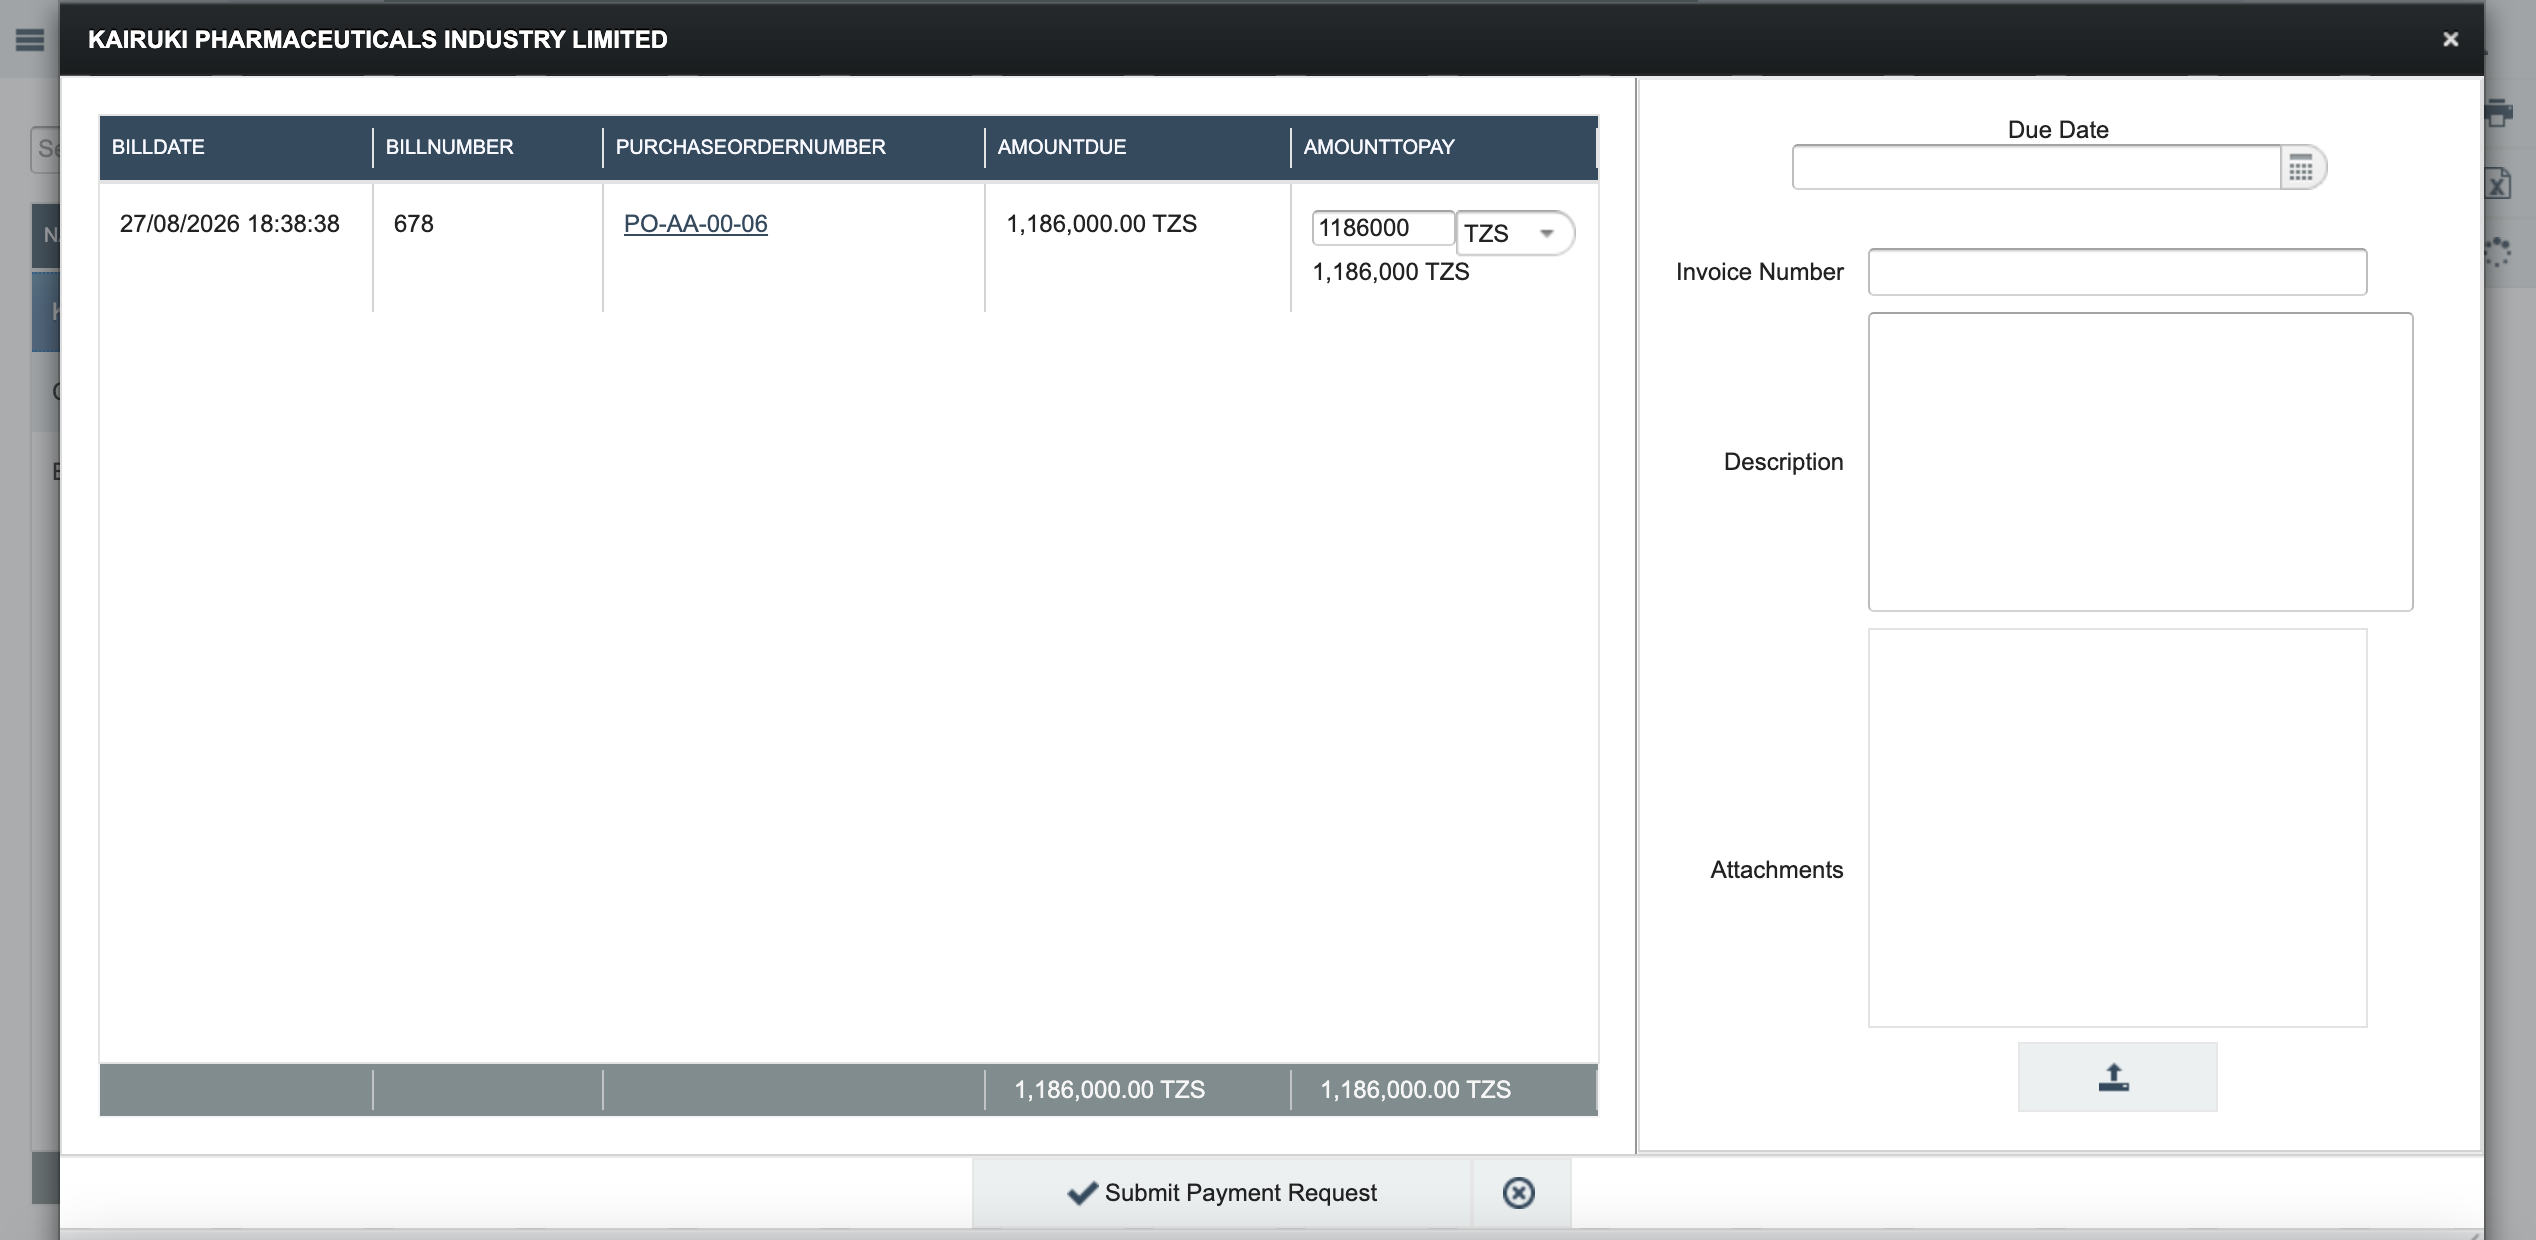The height and width of the screenshot is (1240, 2536).
Task: Open purchase order PO-AA-00-06
Action: pos(696,224)
